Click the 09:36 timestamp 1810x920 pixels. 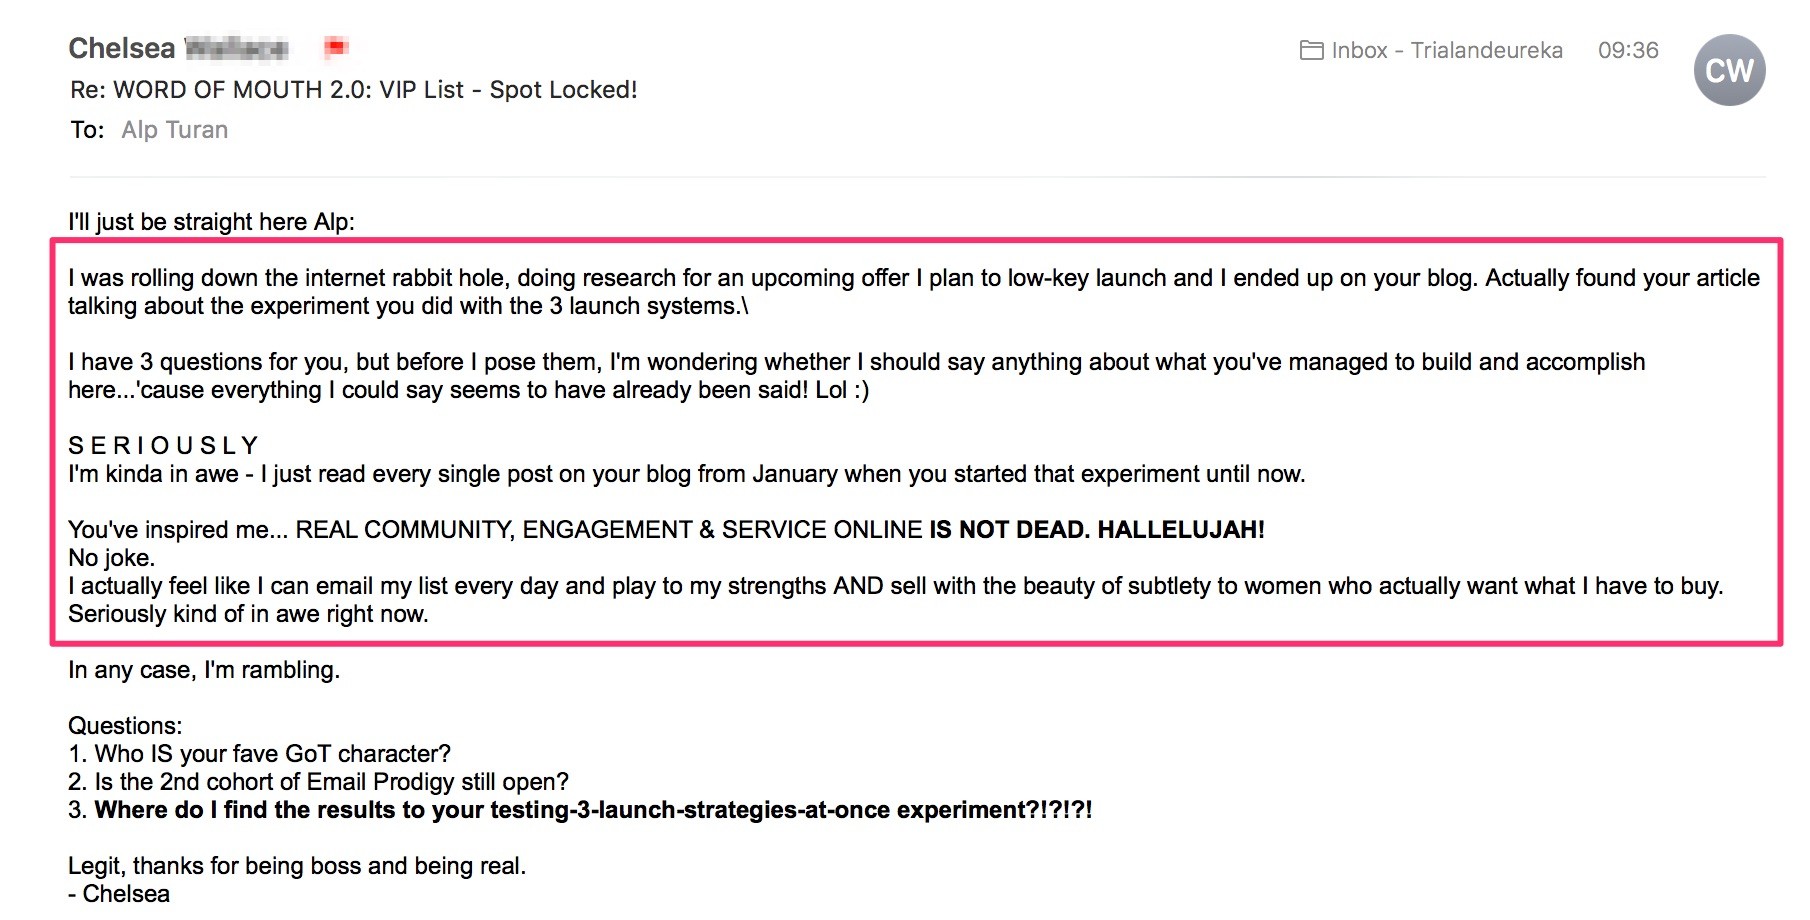(1628, 50)
